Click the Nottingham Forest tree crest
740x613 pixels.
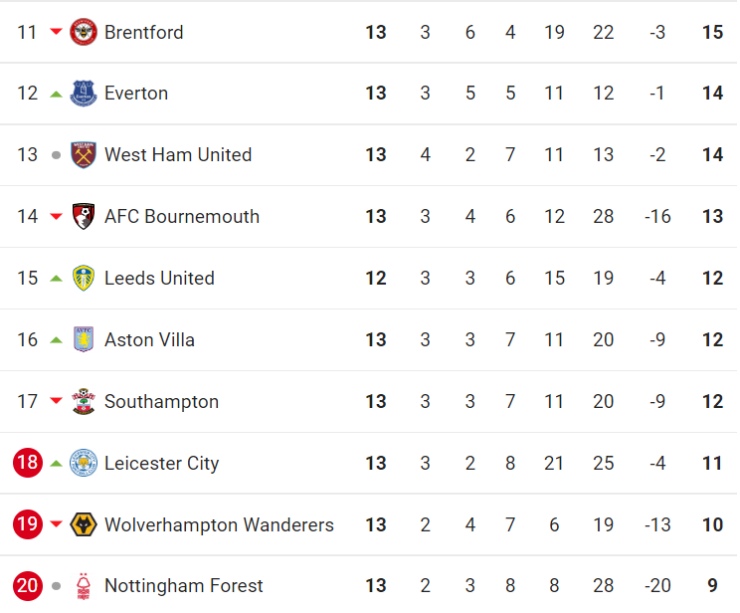click(84, 586)
